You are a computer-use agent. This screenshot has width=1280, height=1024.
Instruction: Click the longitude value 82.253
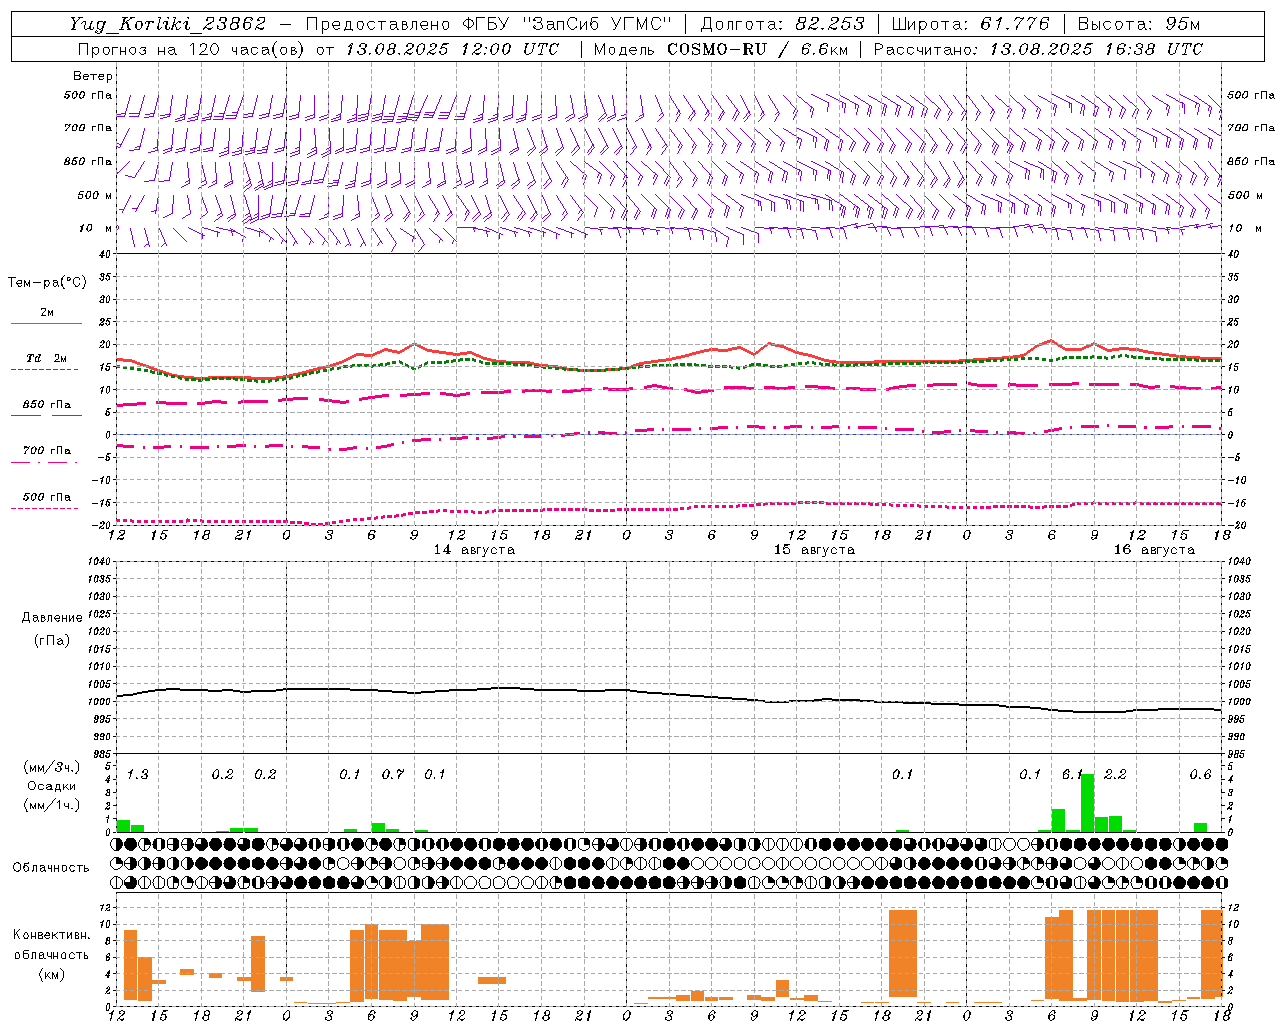[830, 24]
